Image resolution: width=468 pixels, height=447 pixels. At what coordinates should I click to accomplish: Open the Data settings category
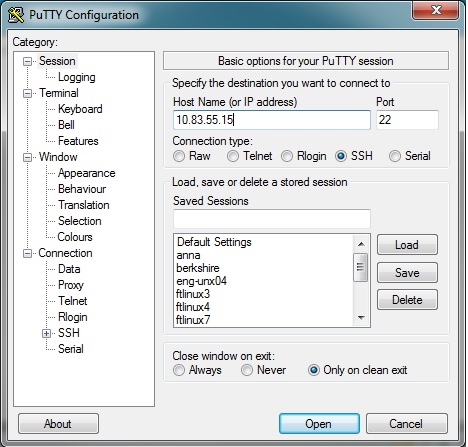[69, 269]
